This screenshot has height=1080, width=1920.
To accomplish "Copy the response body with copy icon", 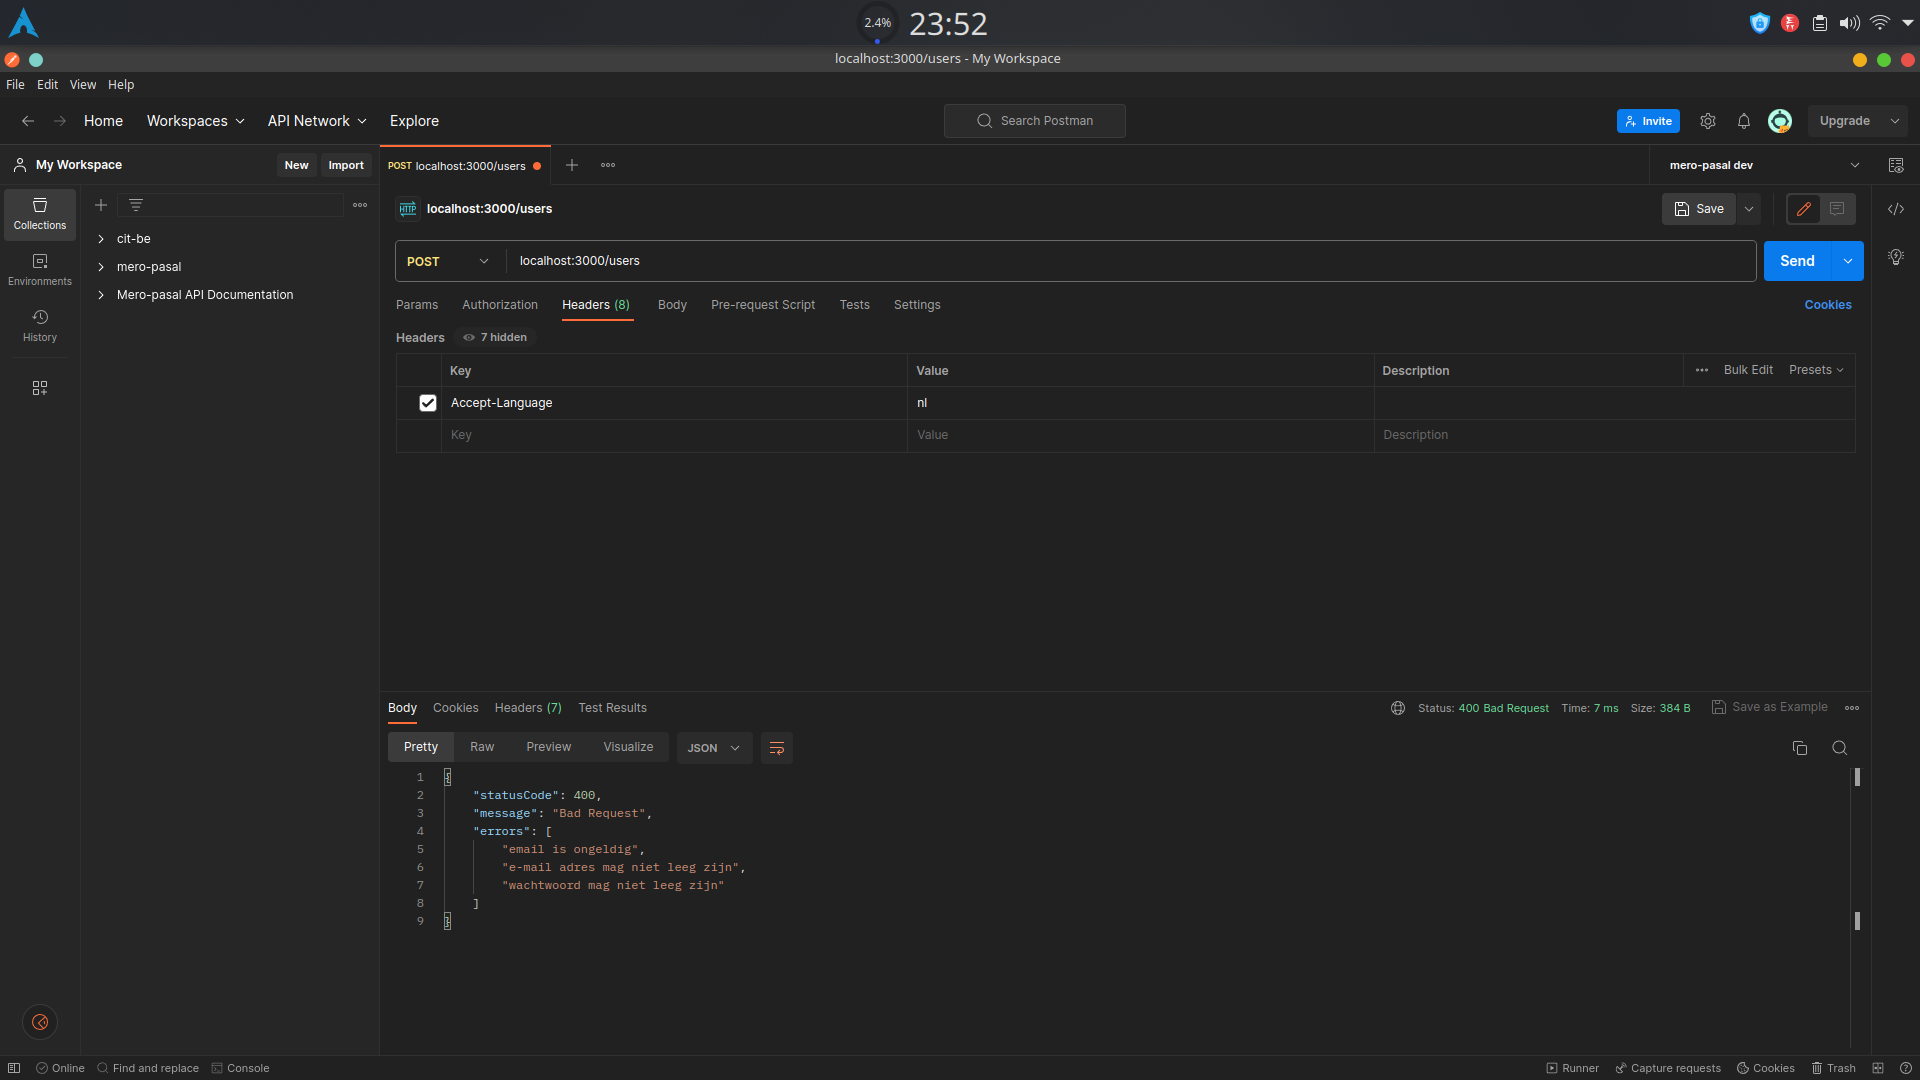I will click(1799, 748).
